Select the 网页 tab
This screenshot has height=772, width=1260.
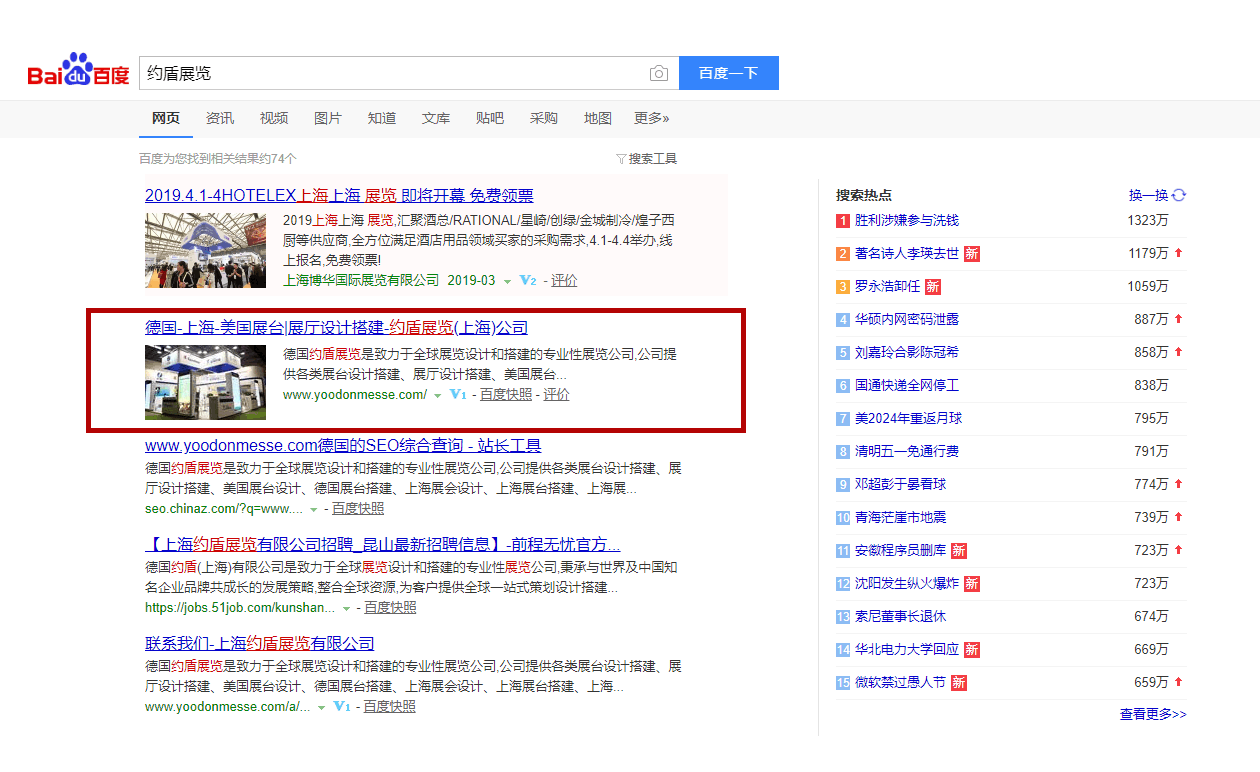tap(166, 118)
